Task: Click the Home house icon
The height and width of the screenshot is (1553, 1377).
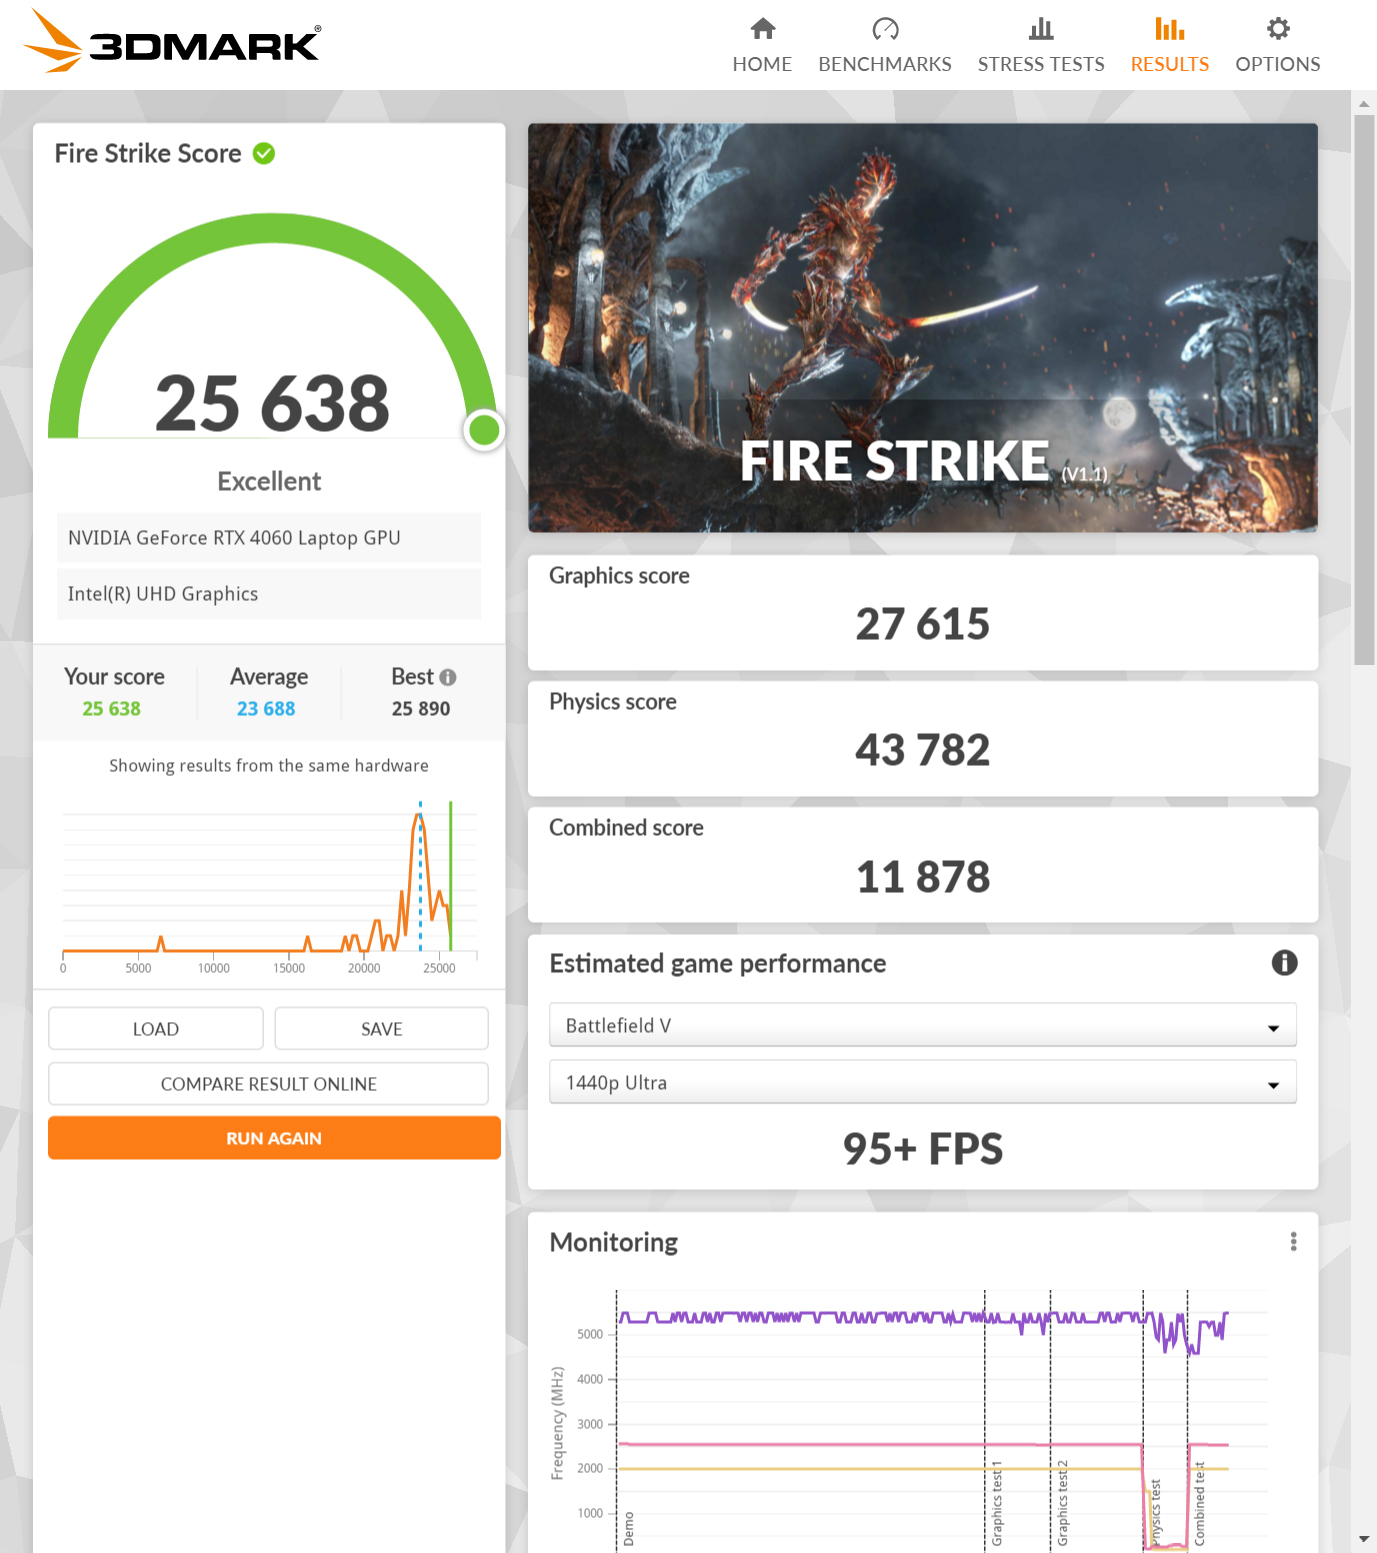Action: tap(763, 29)
